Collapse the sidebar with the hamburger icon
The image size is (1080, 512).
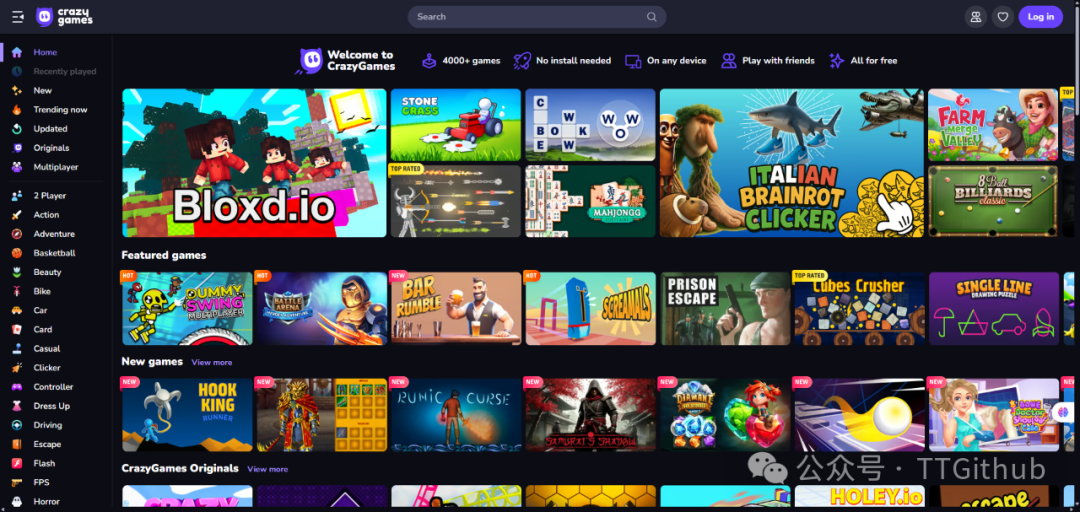tap(18, 17)
